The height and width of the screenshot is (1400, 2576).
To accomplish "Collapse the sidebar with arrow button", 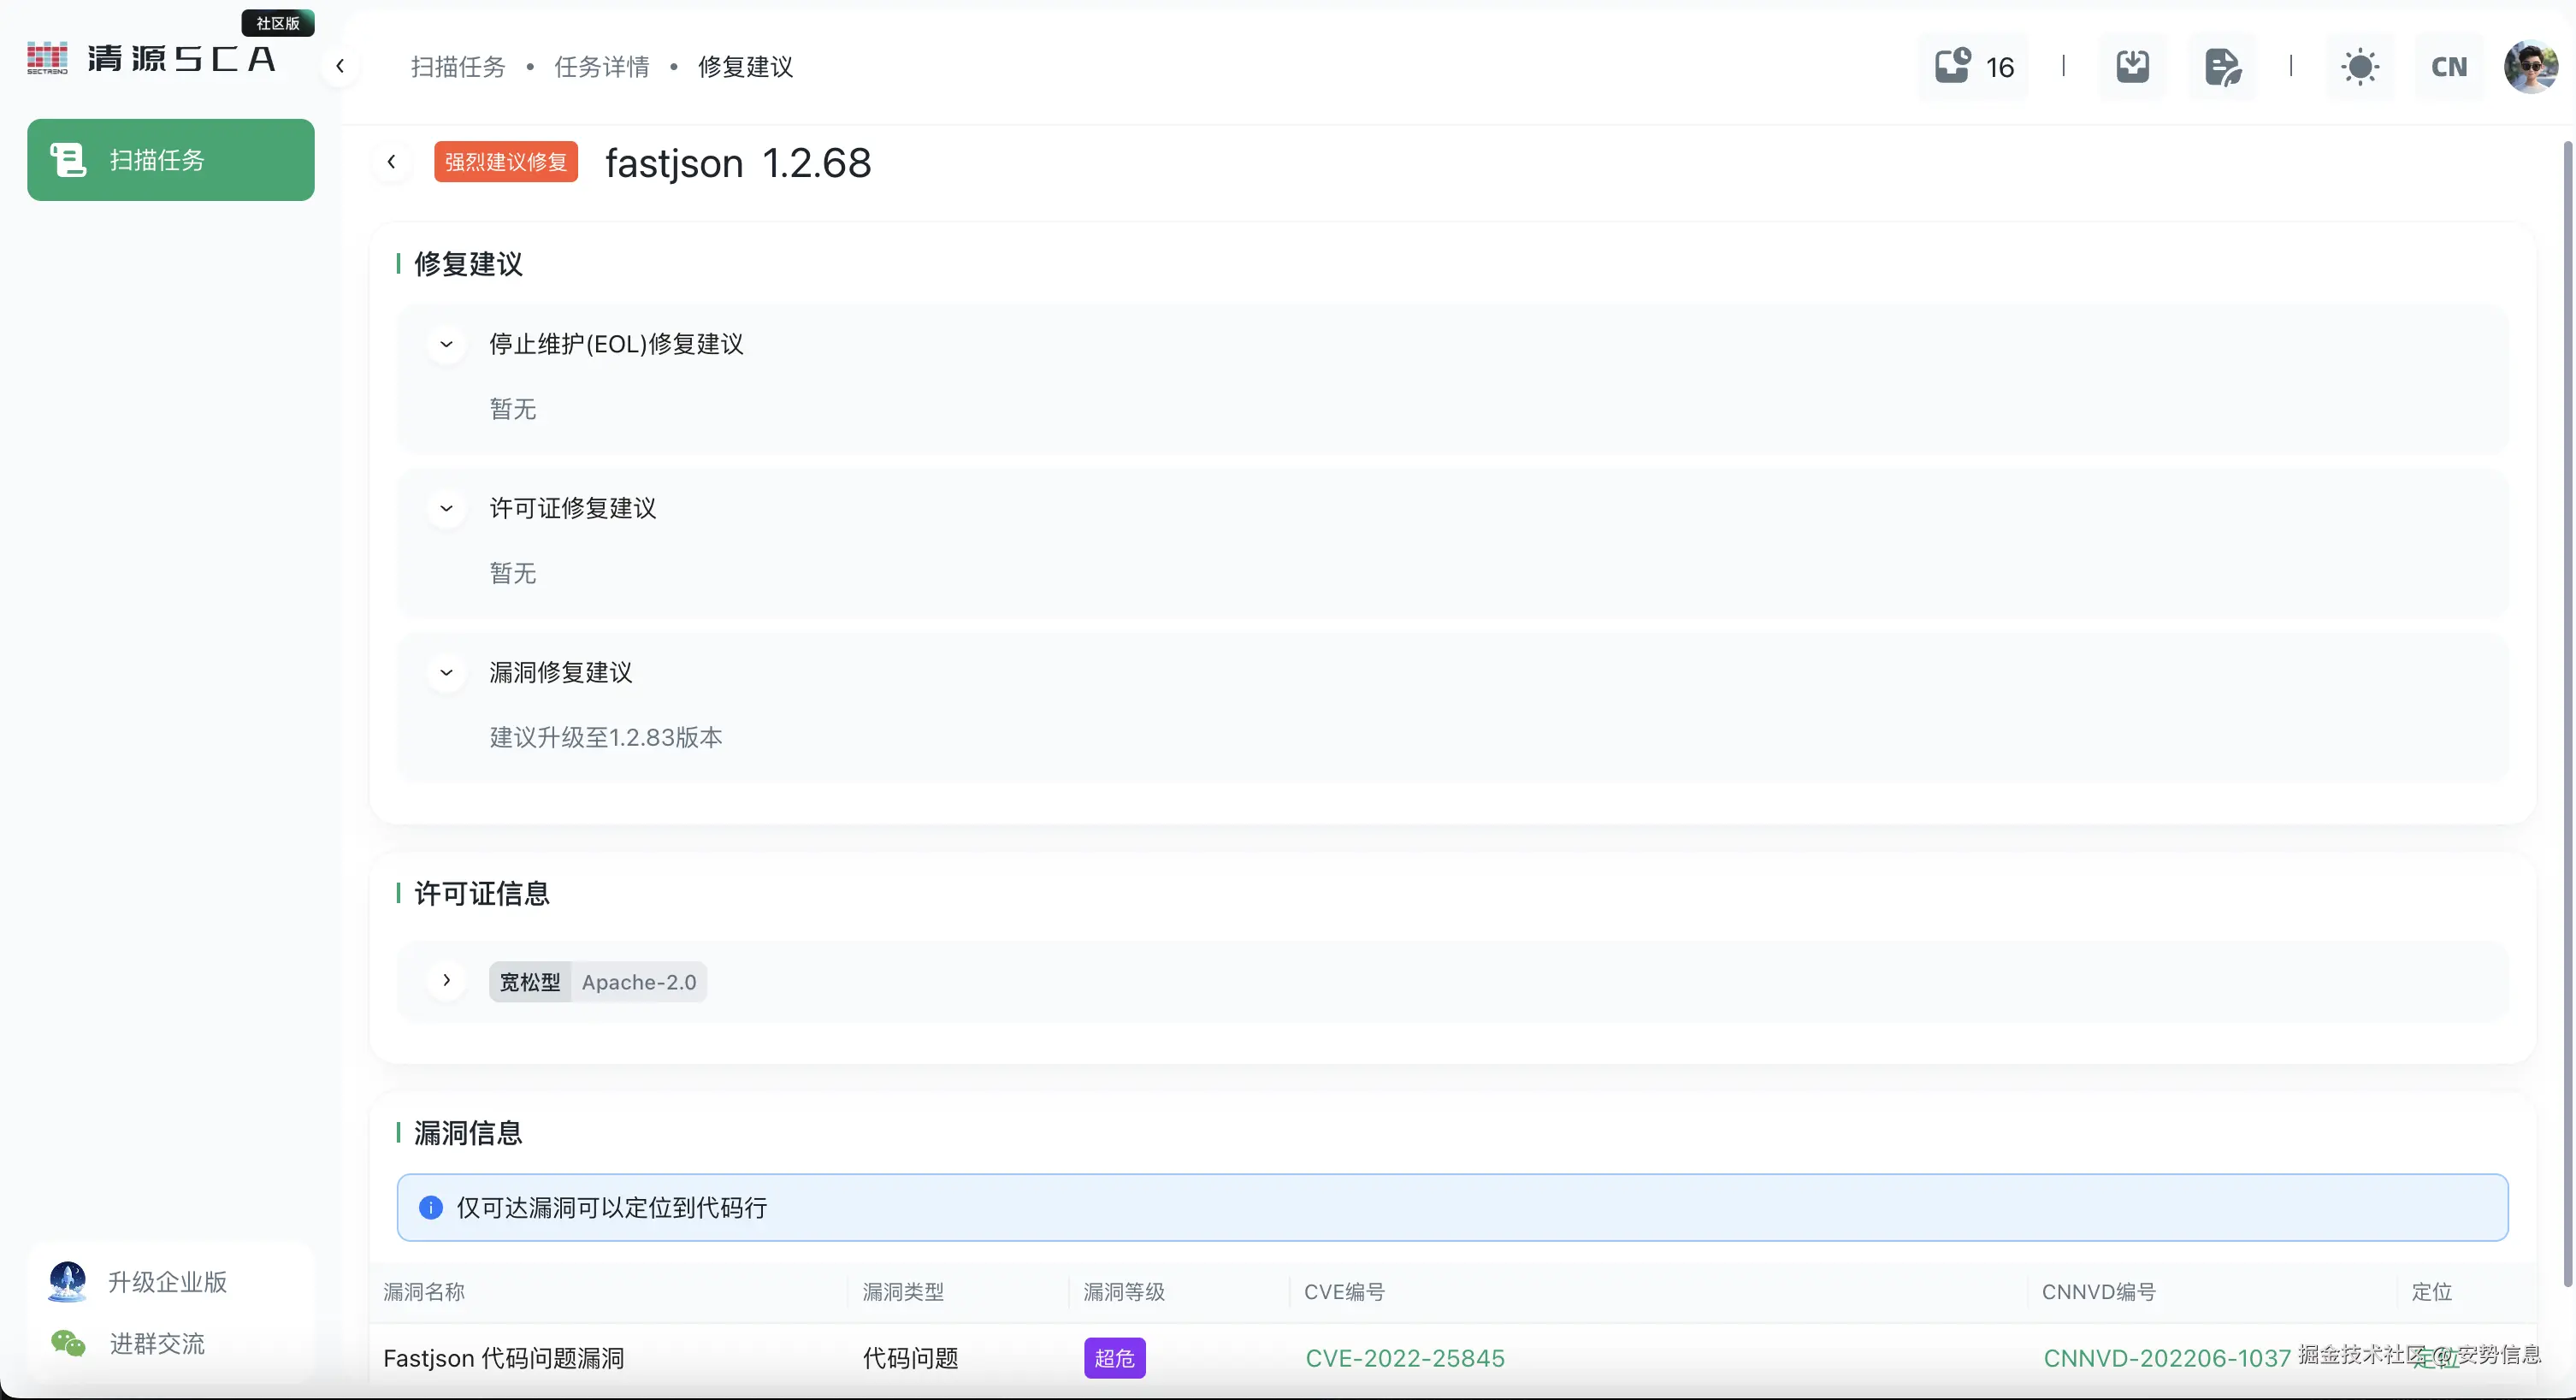I will pyautogui.click(x=340, y=66).
